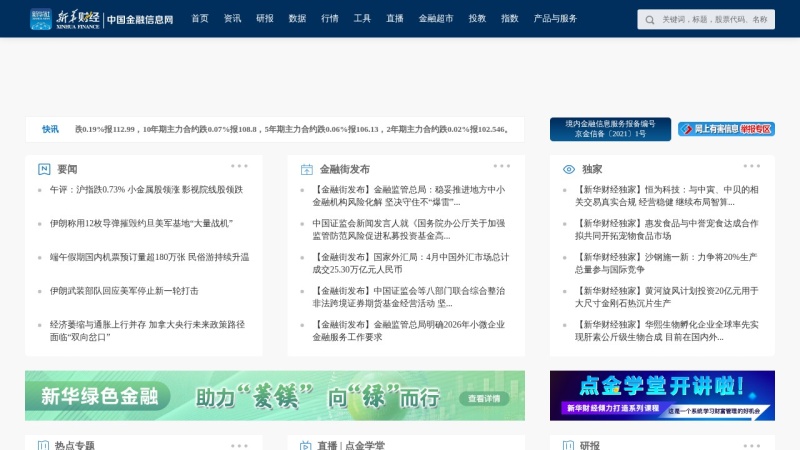Click the 中国金融信息网 site title
Screen dimensions: 800x450
point(140,20)
